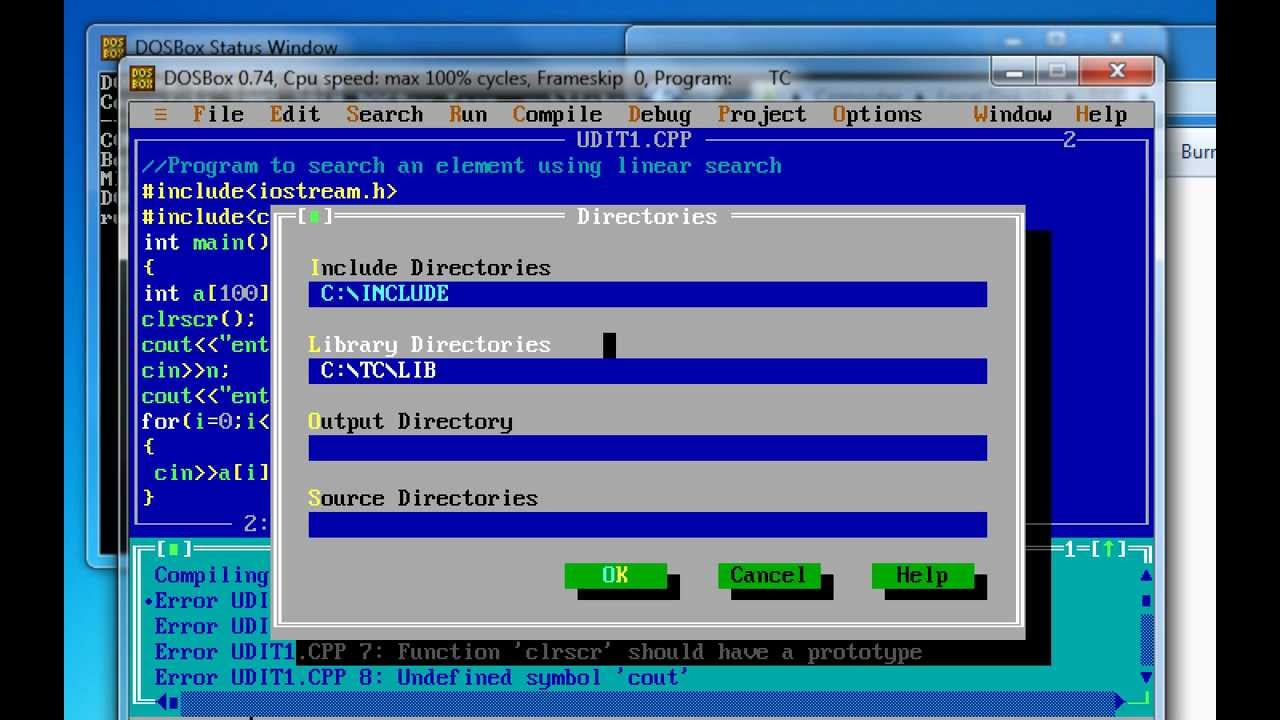Confirm directories with the OK button
This screenshot has width=1280, height=720.
[615, 575]
